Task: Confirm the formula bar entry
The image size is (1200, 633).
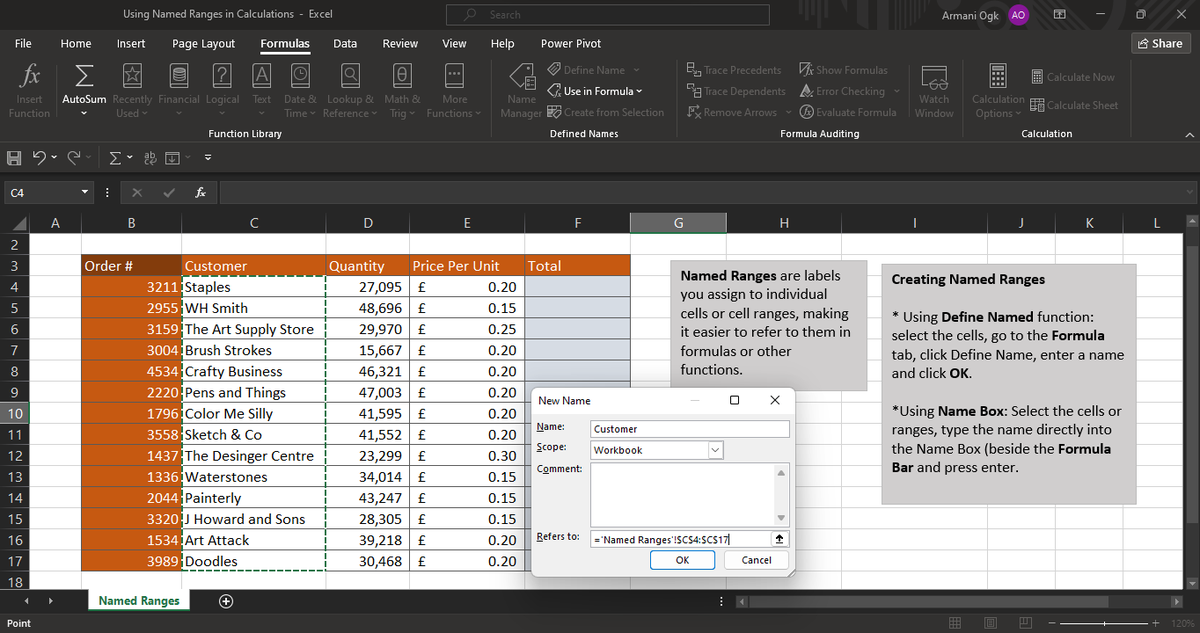Action: pos(167,191)
